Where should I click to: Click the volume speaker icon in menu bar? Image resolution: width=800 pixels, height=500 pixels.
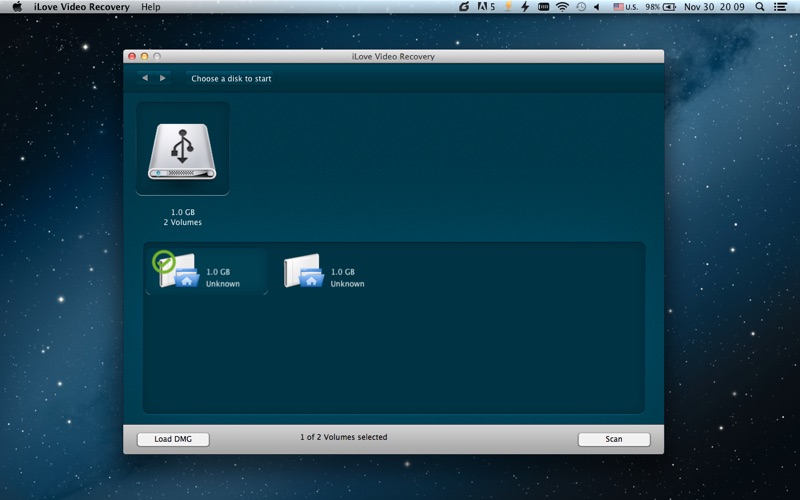click(x=596, y=7)
